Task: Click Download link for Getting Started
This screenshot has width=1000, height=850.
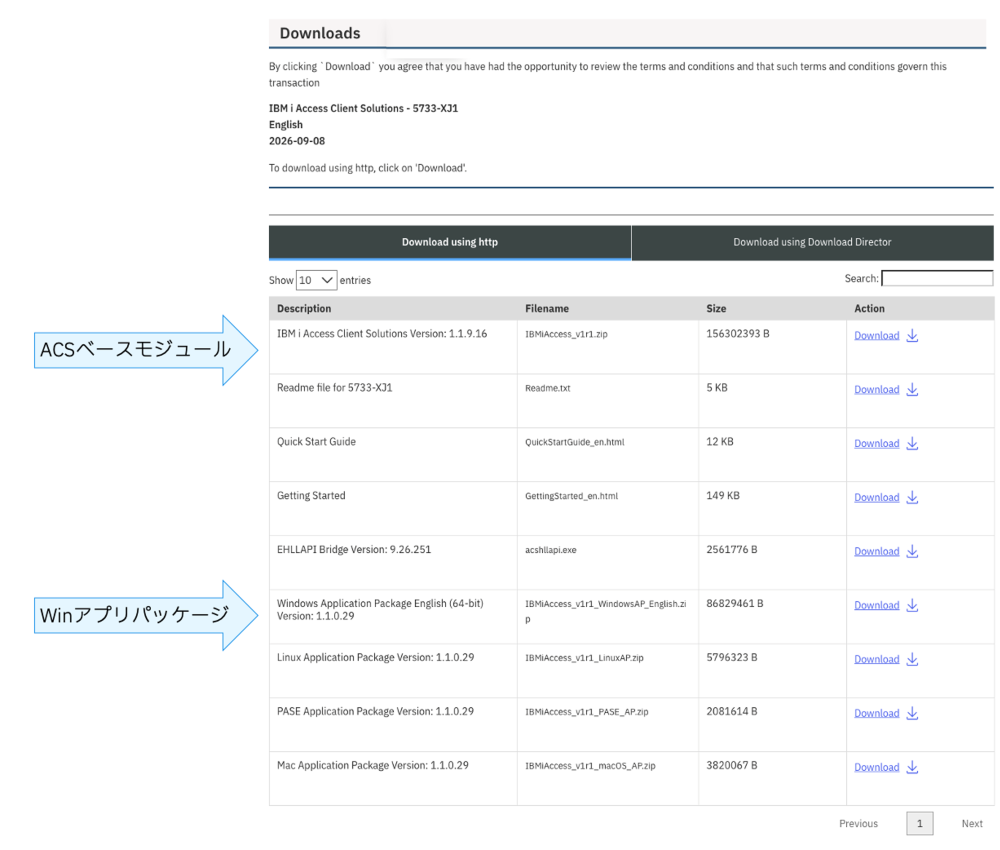Action: pyautogui.click(x=876, y=497)
